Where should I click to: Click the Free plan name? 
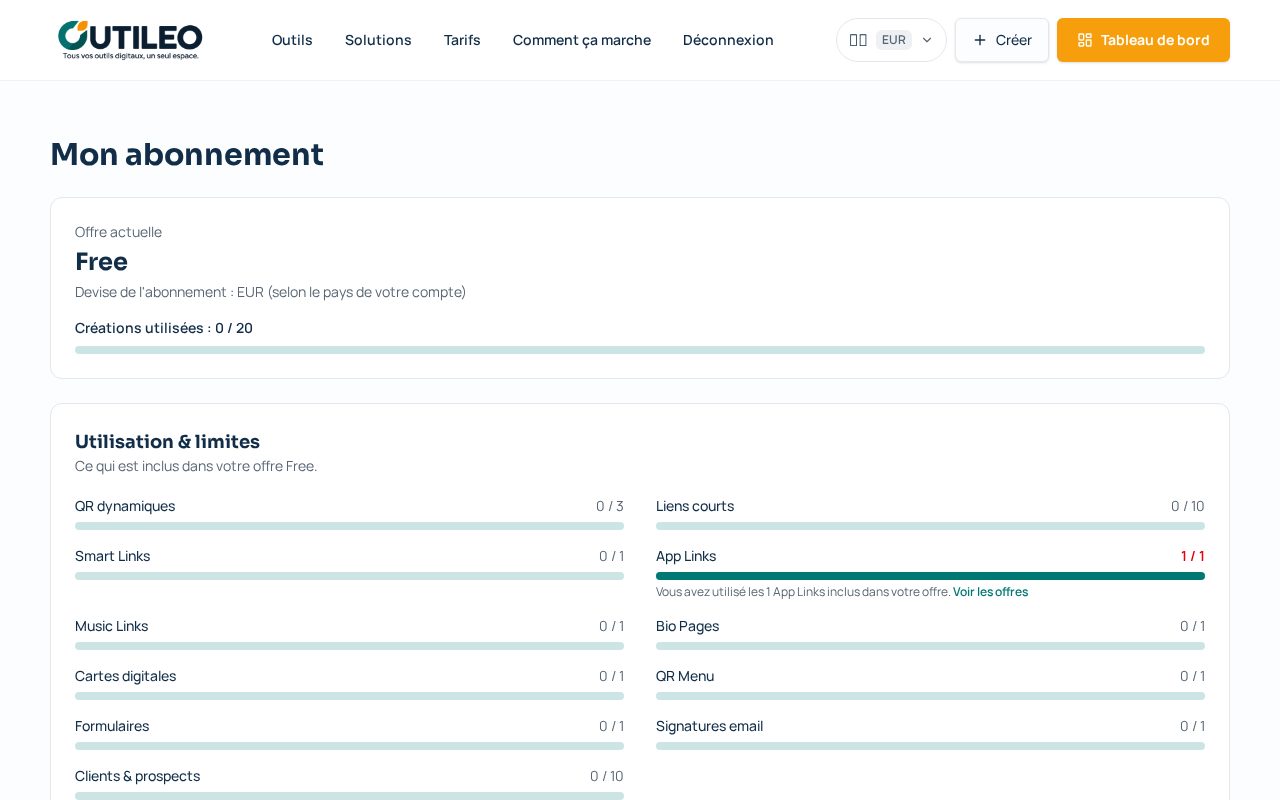point(101,261)
